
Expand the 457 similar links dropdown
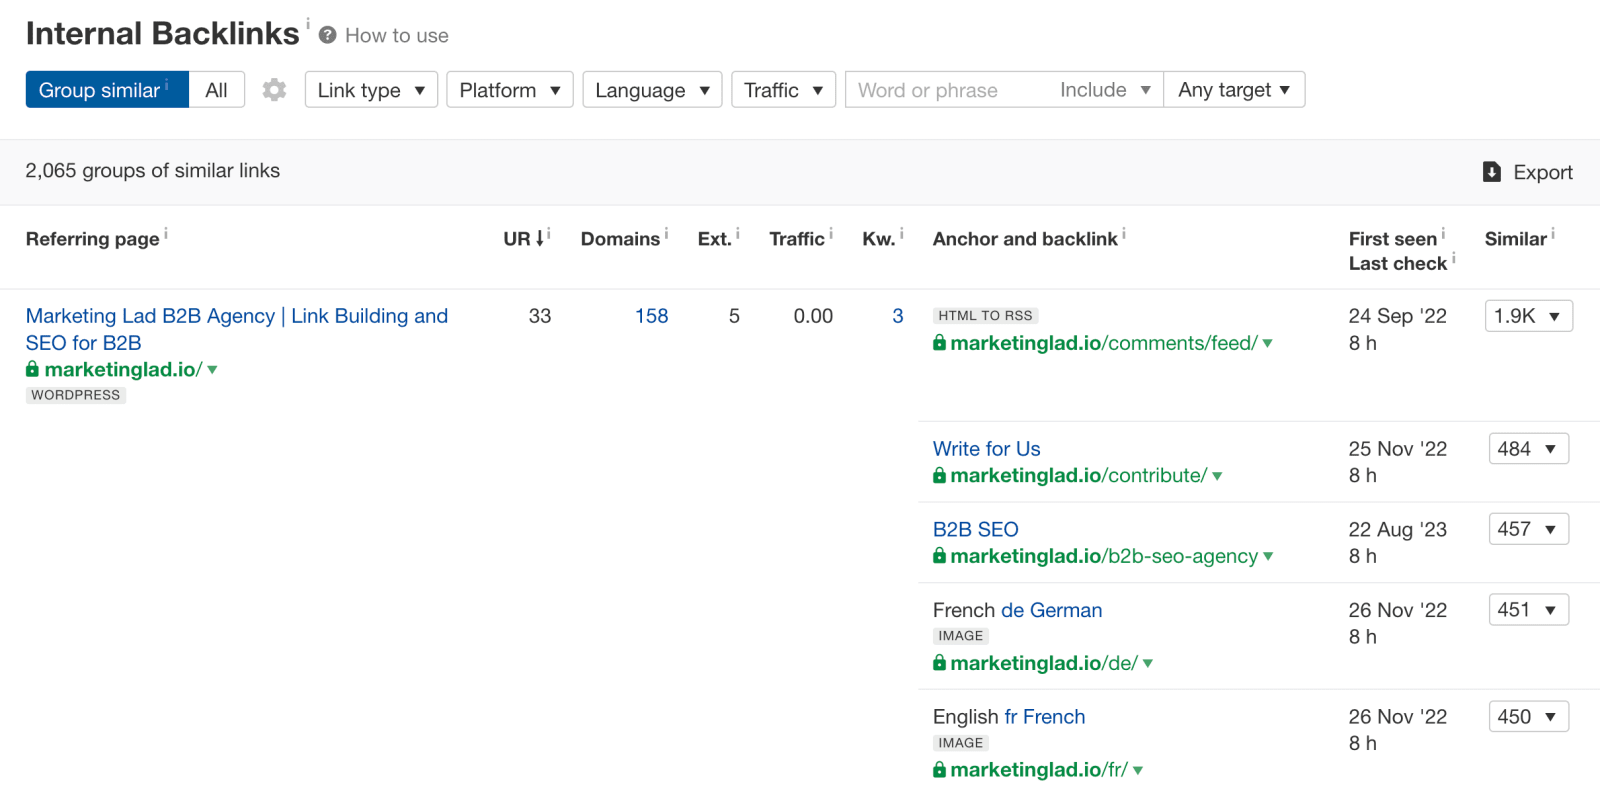click(1529, 529)
